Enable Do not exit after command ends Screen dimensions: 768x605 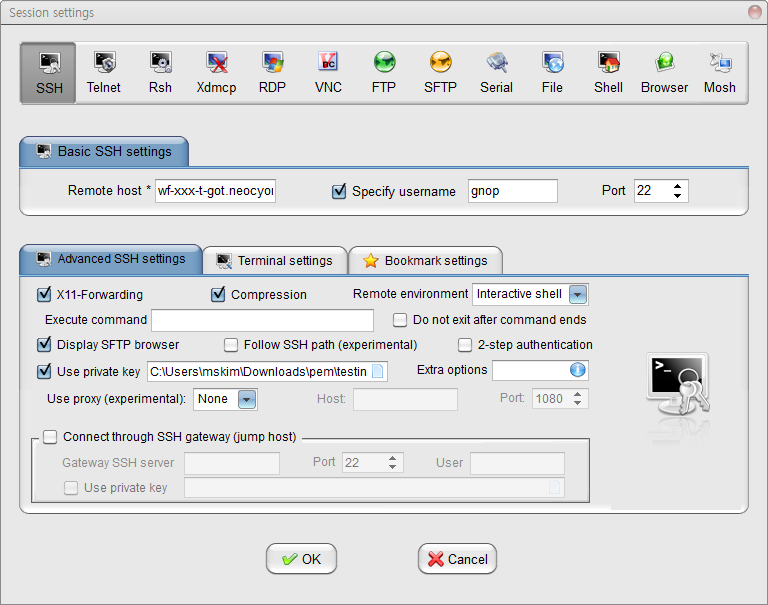[400, 320]
